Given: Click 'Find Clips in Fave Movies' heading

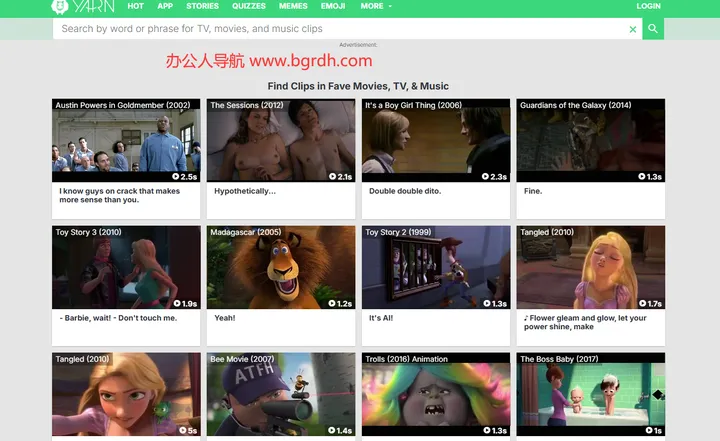Looking at the screenshot, I should coord(358,86).
